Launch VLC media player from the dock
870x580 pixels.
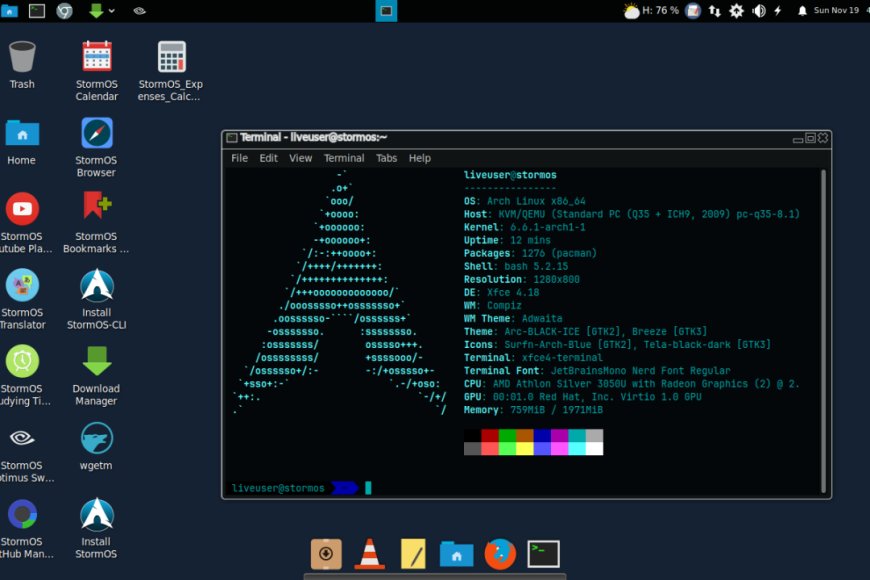coord(369,552)
